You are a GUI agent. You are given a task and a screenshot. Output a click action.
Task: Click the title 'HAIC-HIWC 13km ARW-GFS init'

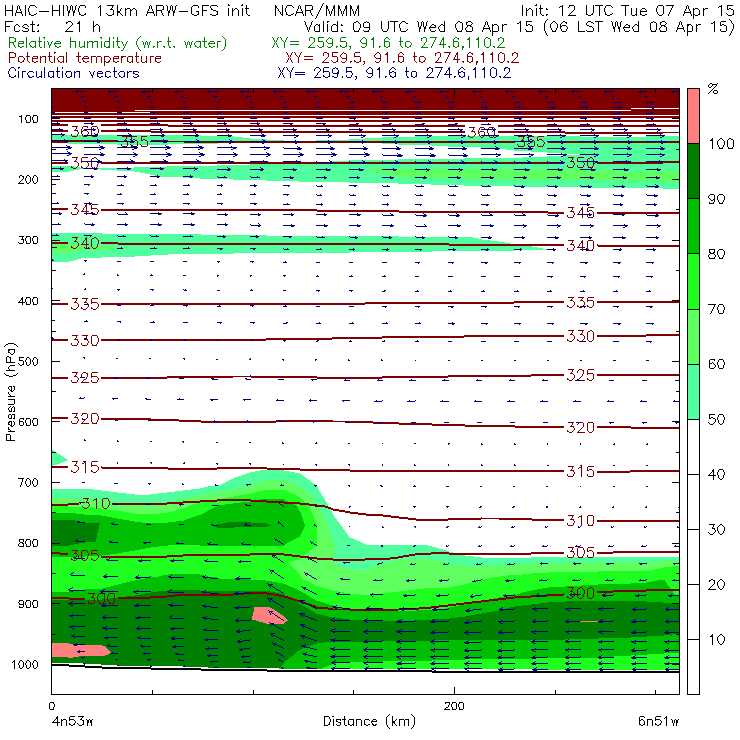[127, 10]
